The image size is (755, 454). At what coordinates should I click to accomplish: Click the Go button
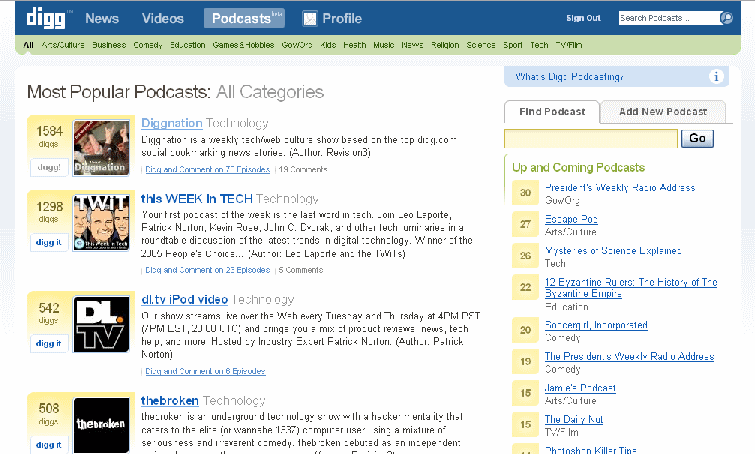coord(697,139)
